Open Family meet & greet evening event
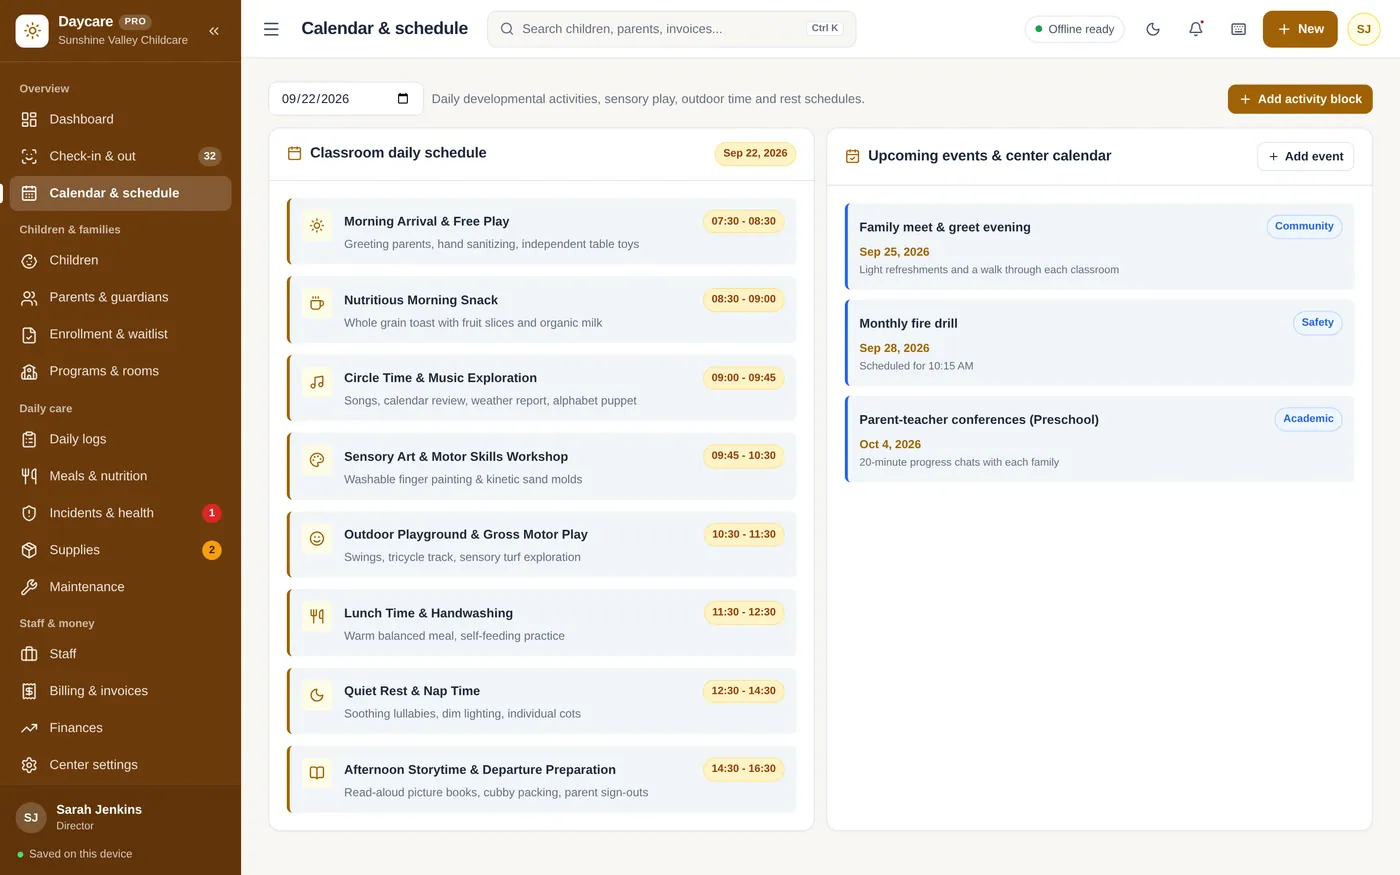The image size is (1400, 875). [1100, 247]
